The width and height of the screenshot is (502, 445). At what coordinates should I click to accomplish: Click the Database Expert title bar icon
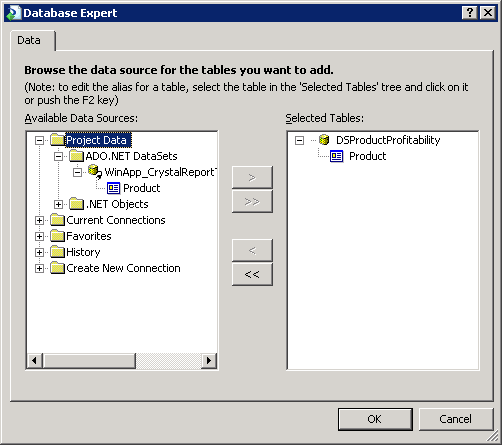[14, 13]
